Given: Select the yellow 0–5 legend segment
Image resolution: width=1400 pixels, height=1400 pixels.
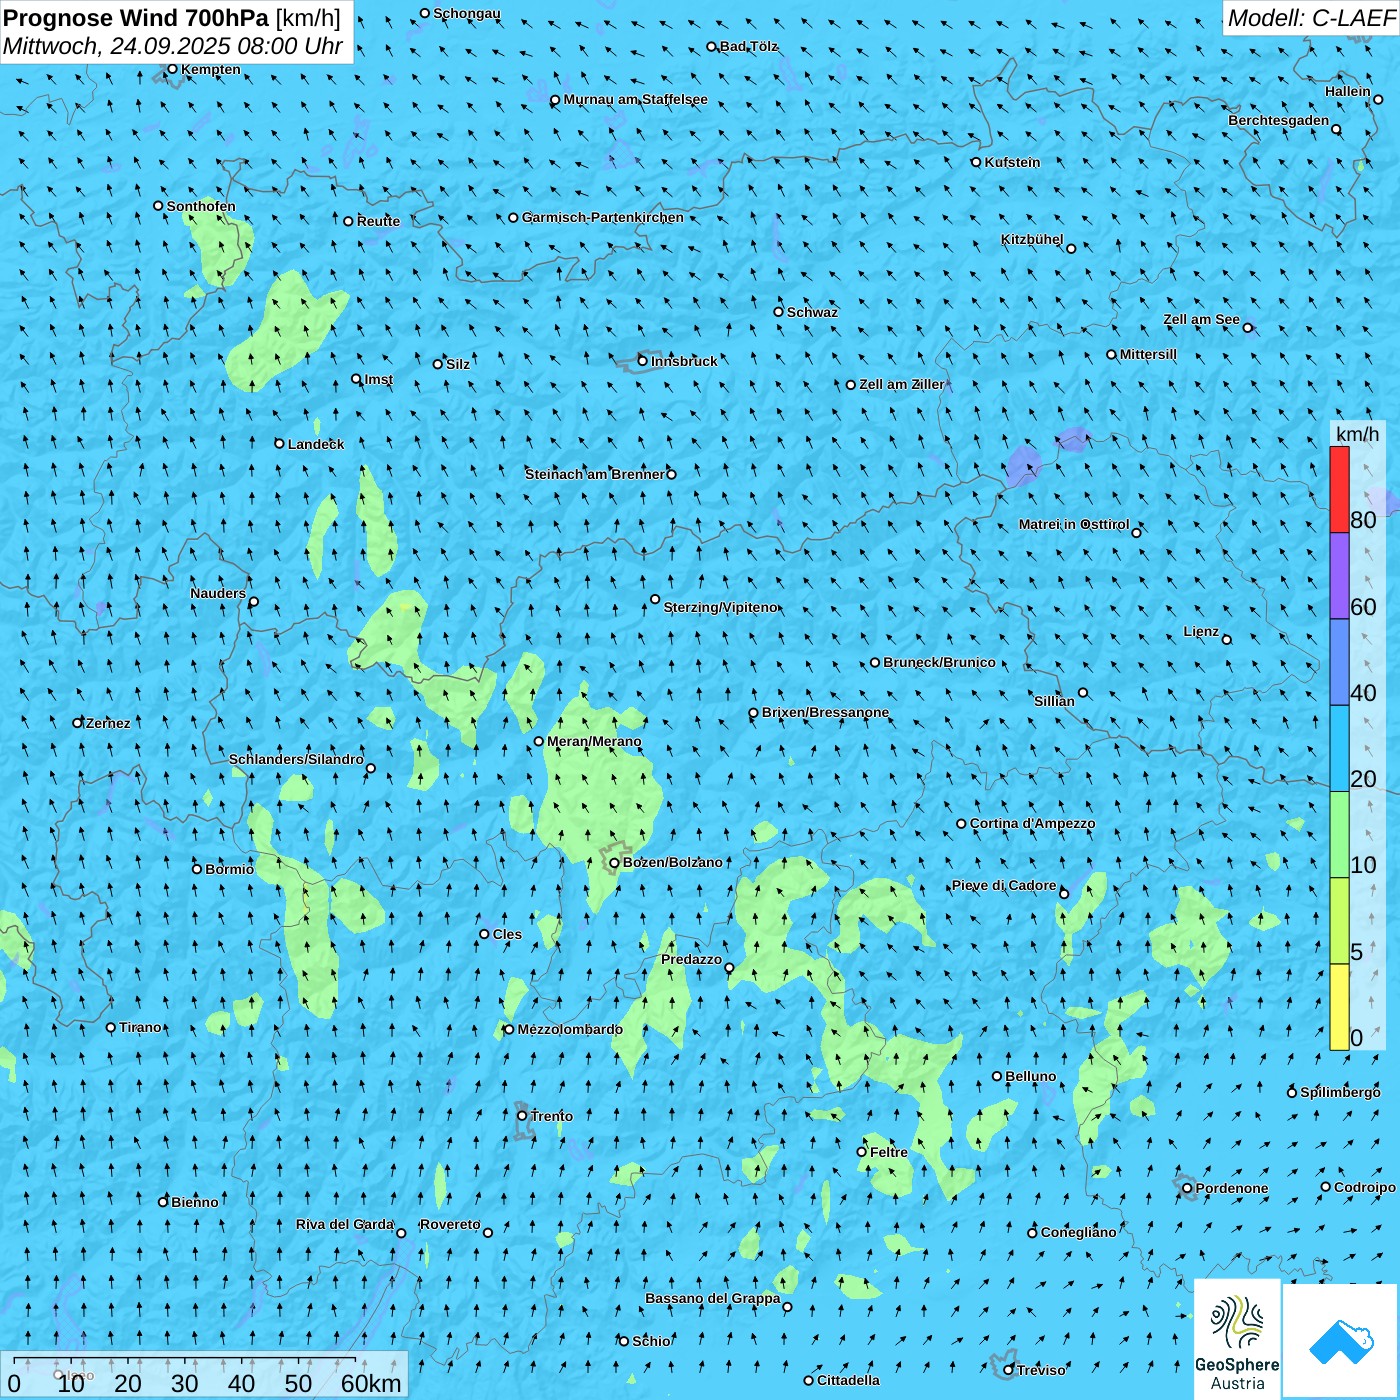Looking at the screenshot, I should (1339, 1007).
